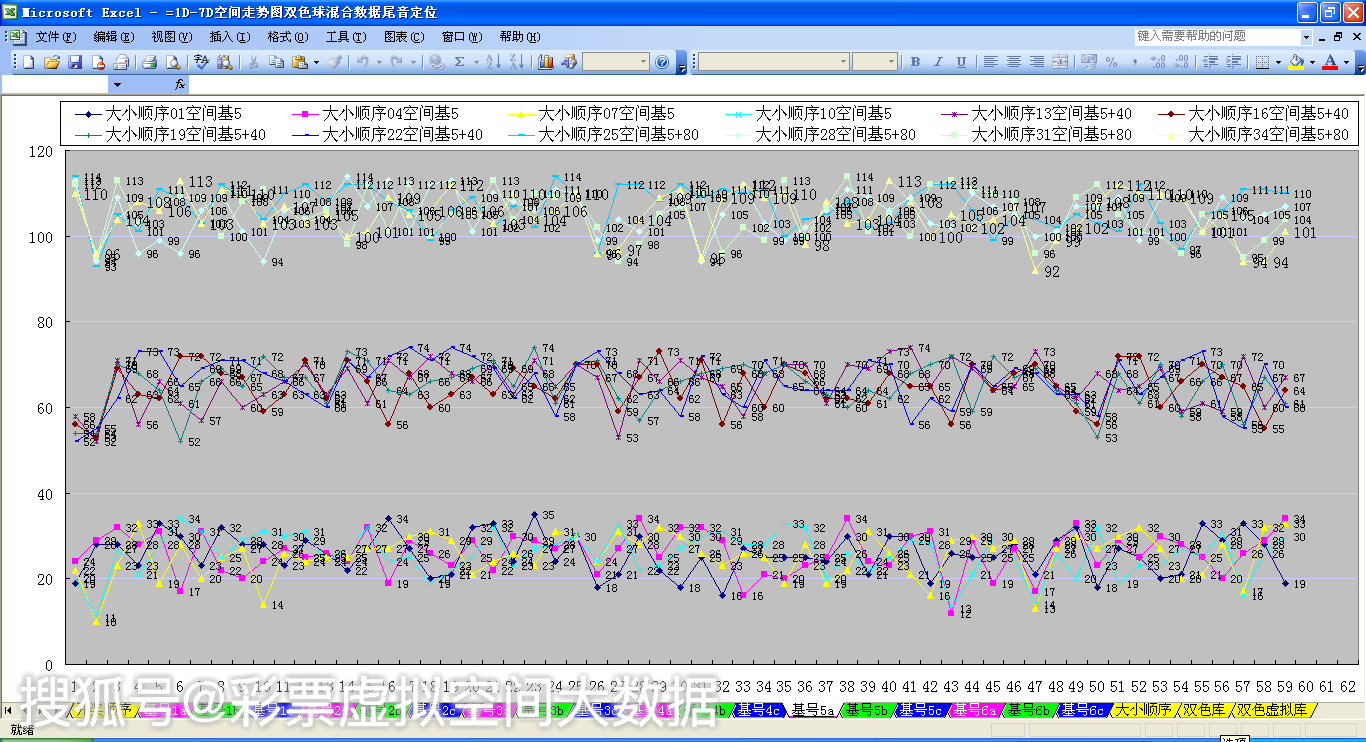1366x742 pixels.
Task: Increase decimal places
Action: 1158,61
